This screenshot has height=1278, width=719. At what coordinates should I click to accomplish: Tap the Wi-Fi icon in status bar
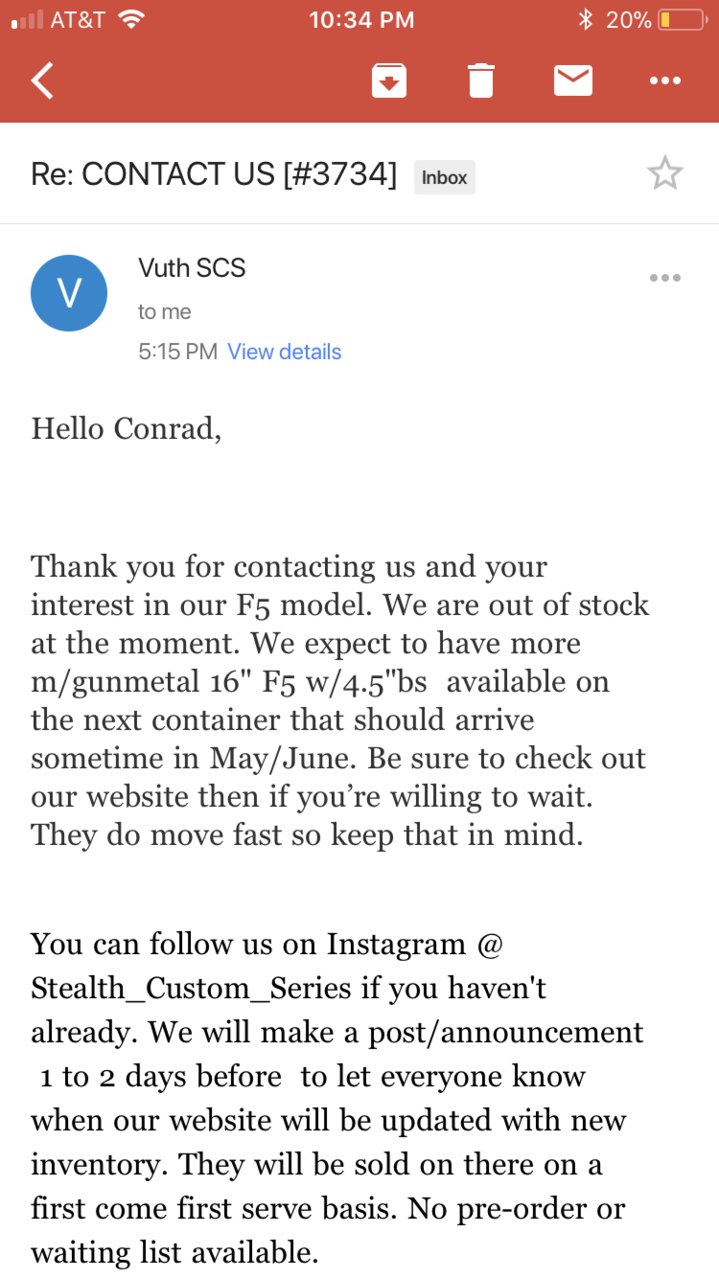tap(131, 19)
